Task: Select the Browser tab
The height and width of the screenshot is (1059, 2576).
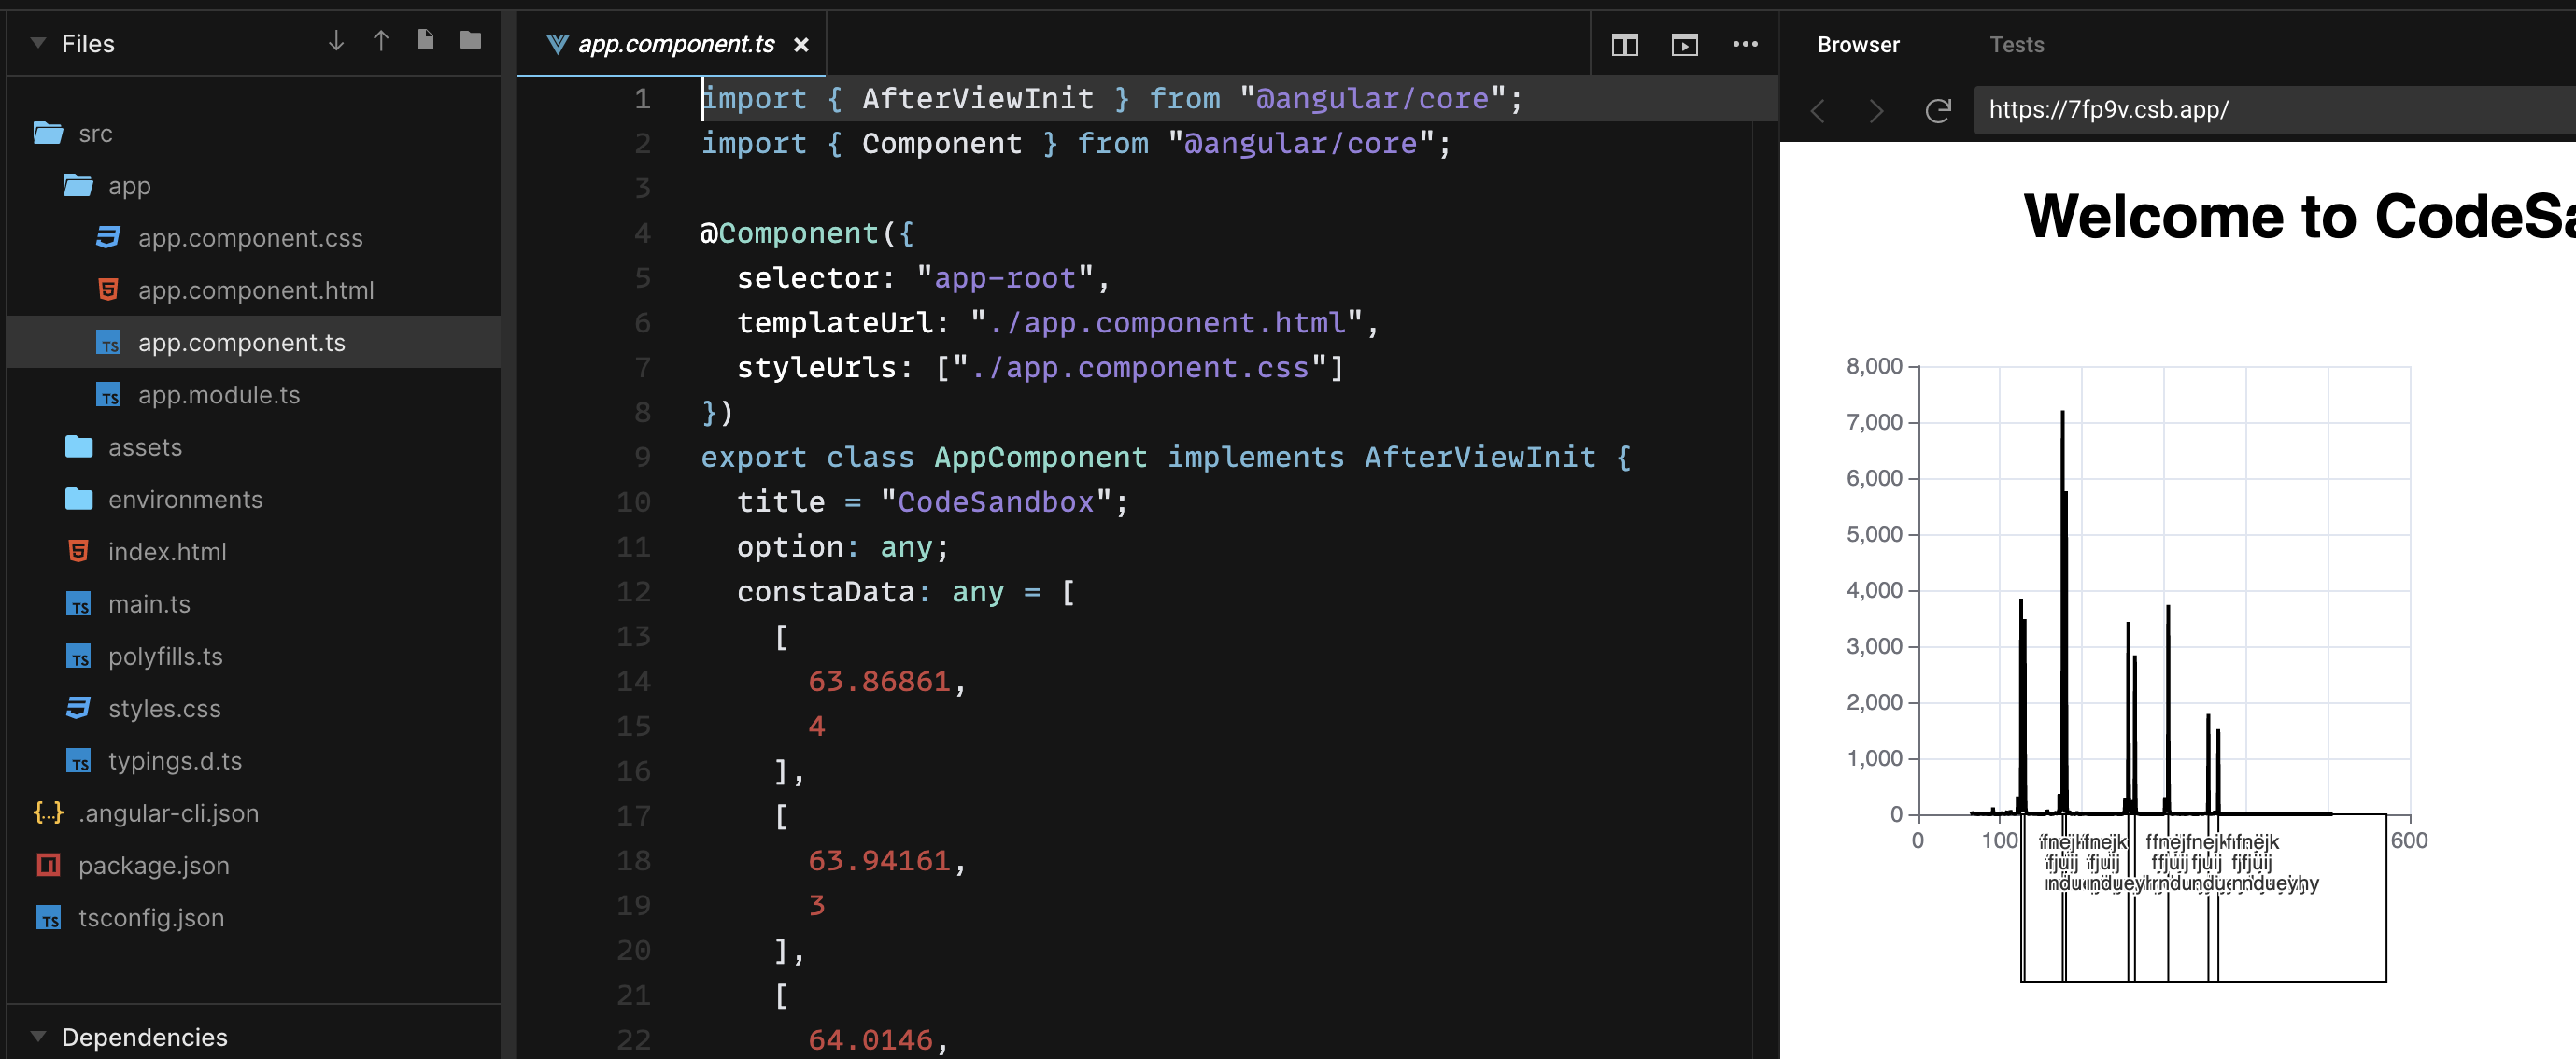Action: [x=1857, y=44]
